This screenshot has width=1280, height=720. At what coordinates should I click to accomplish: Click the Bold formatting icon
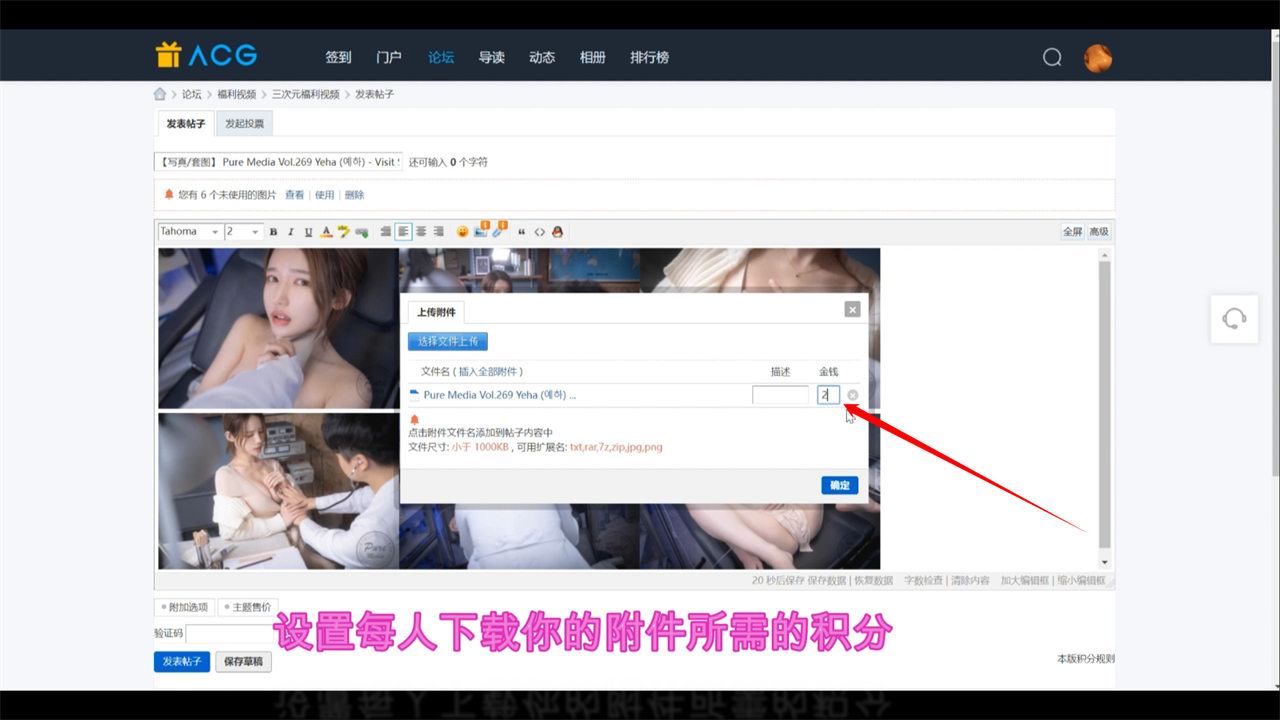click(x=274, y=232)
